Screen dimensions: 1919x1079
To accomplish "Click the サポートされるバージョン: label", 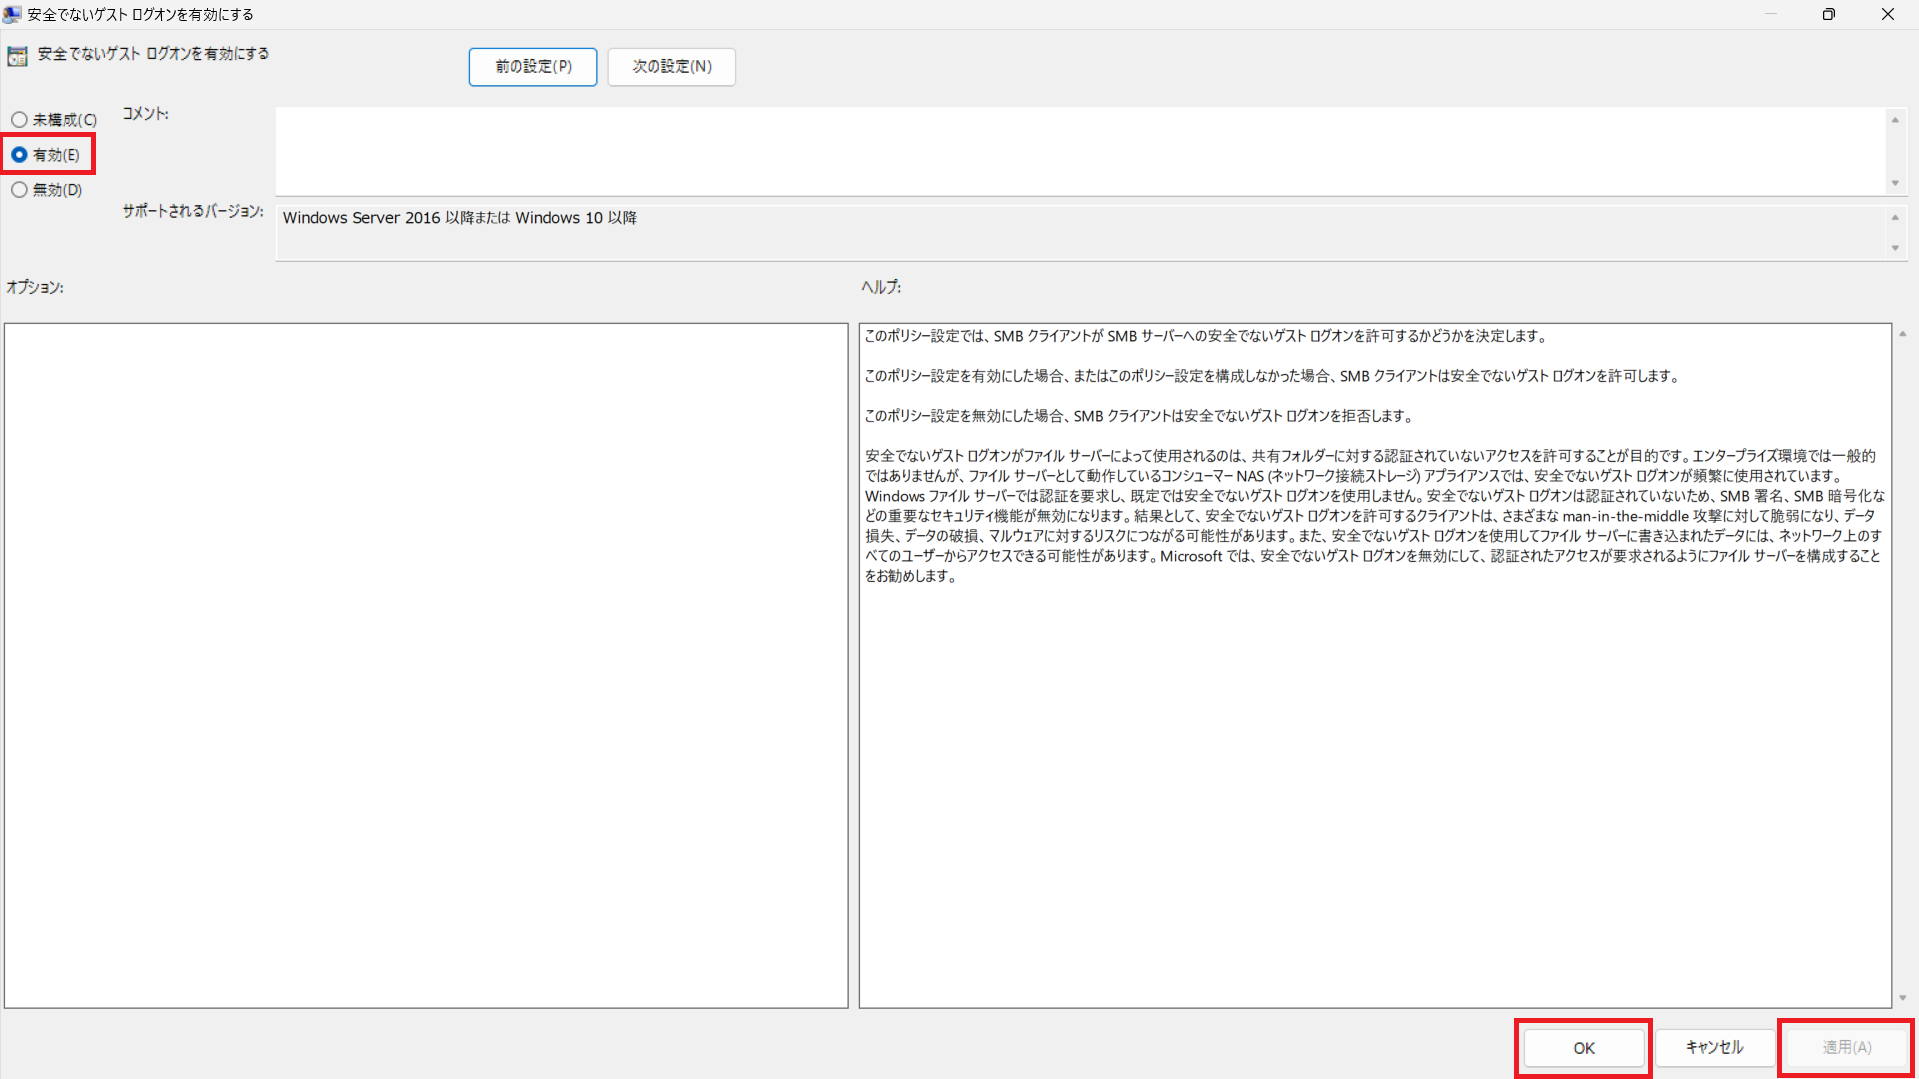I will [193, 212].
